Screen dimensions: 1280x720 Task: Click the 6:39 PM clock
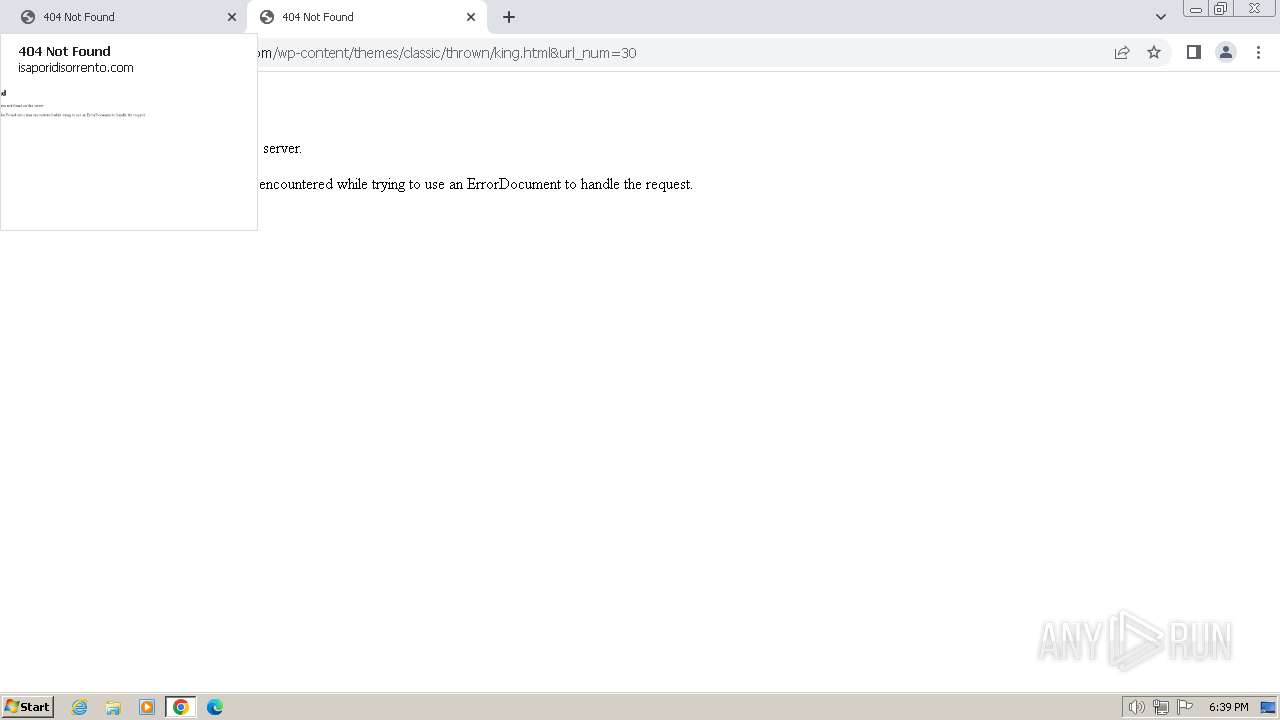click(1229, 707)
